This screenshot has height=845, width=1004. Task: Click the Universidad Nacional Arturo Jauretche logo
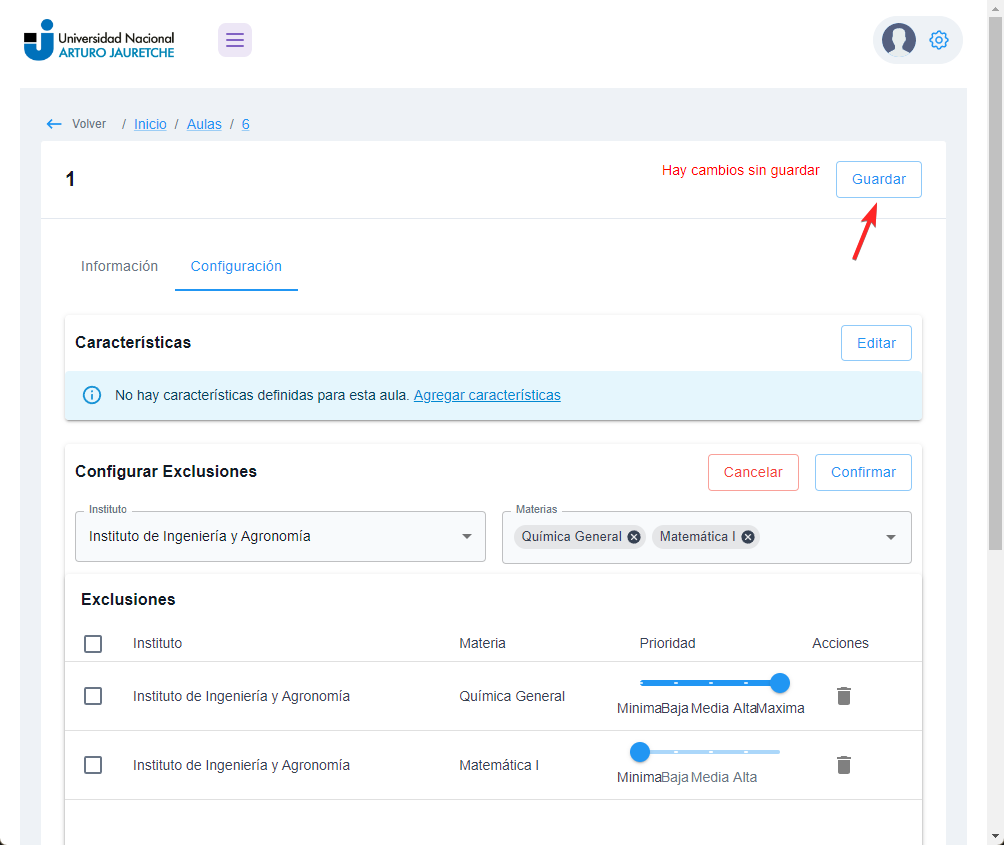(x=99, y=40)
